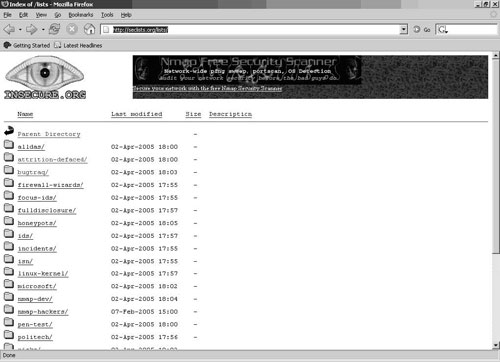Reload the page with the refresh icon
Image resolution: width=500 pixels, height=362 pixels.
[x=54, y=29]
